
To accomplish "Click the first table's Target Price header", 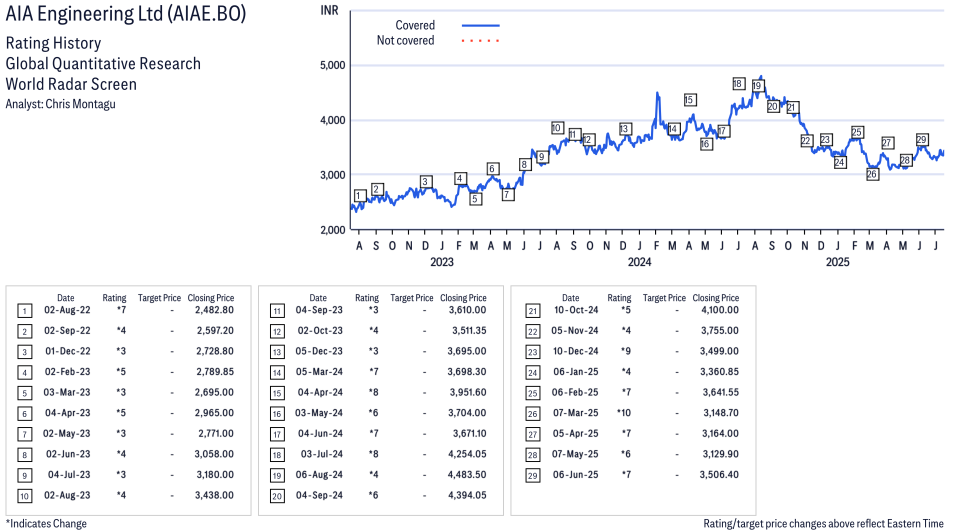I will pyautogui.click(x=160, y=298).
